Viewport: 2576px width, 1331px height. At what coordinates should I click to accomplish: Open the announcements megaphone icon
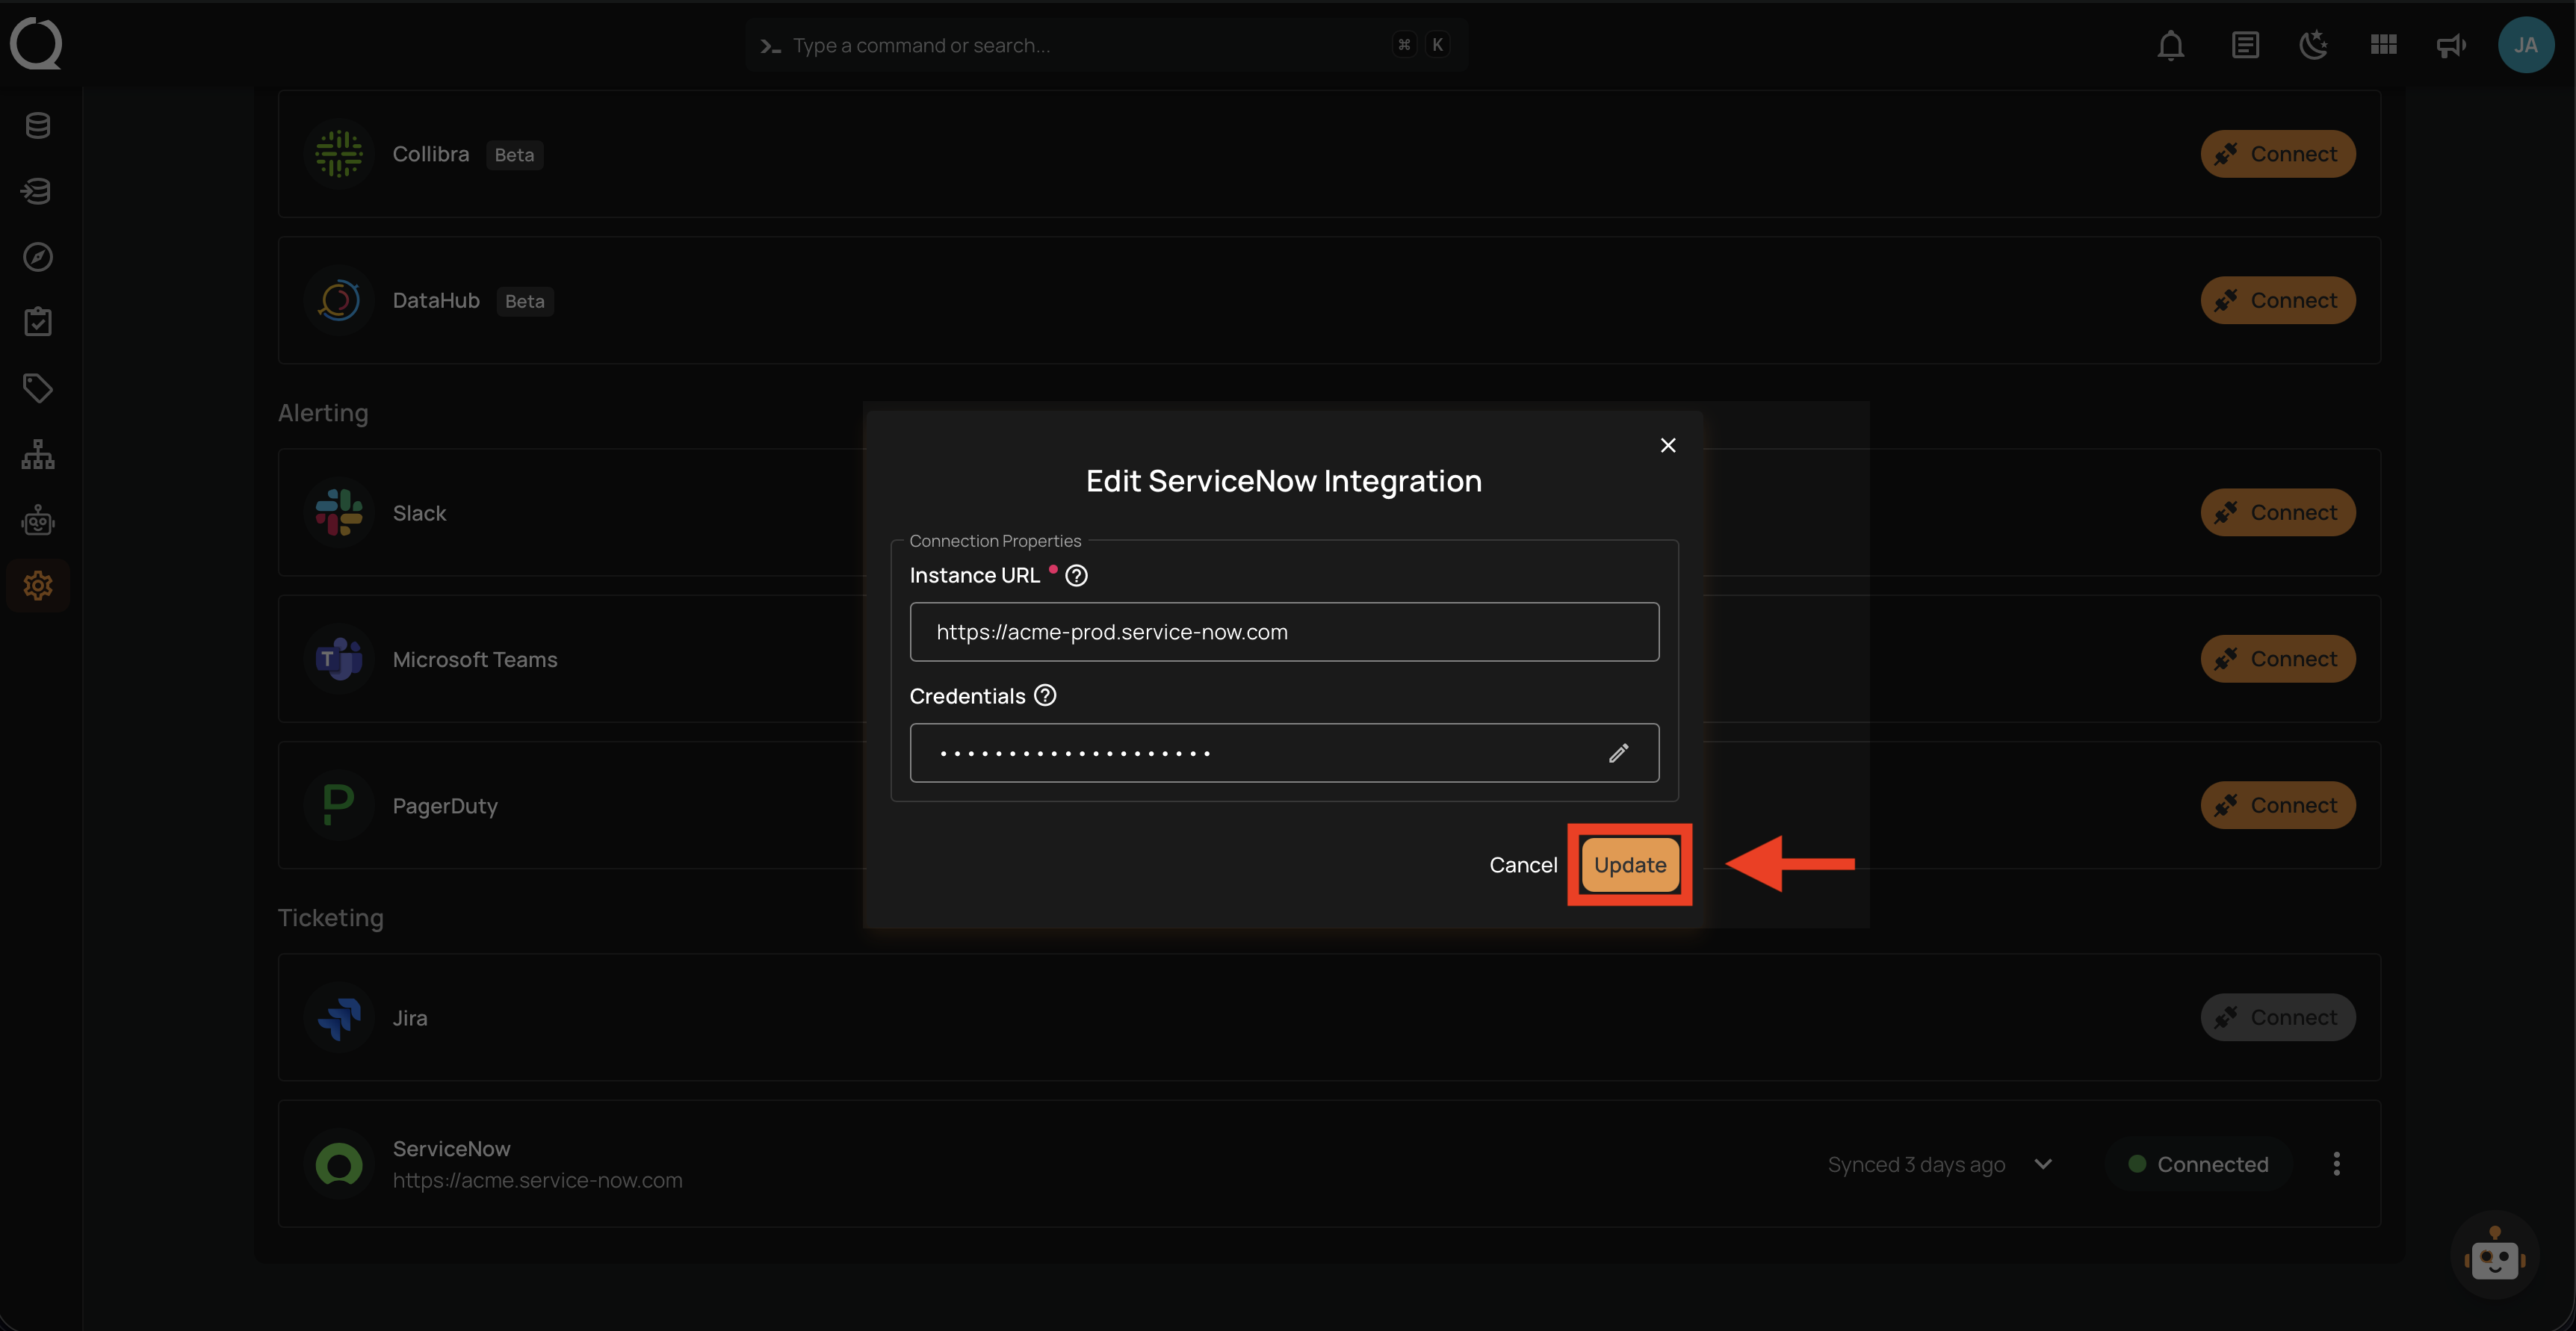point(2451,45)
